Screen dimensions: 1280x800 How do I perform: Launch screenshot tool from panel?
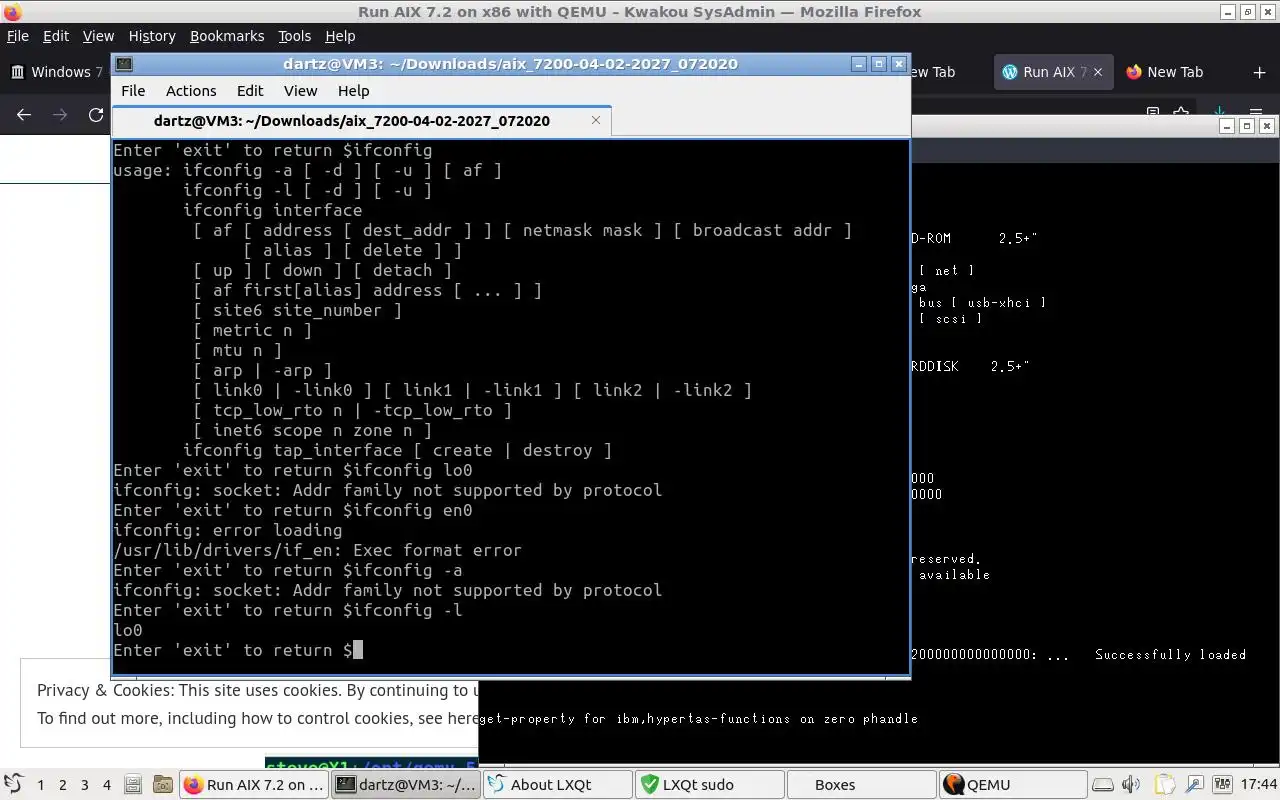[x=162, y=785]
